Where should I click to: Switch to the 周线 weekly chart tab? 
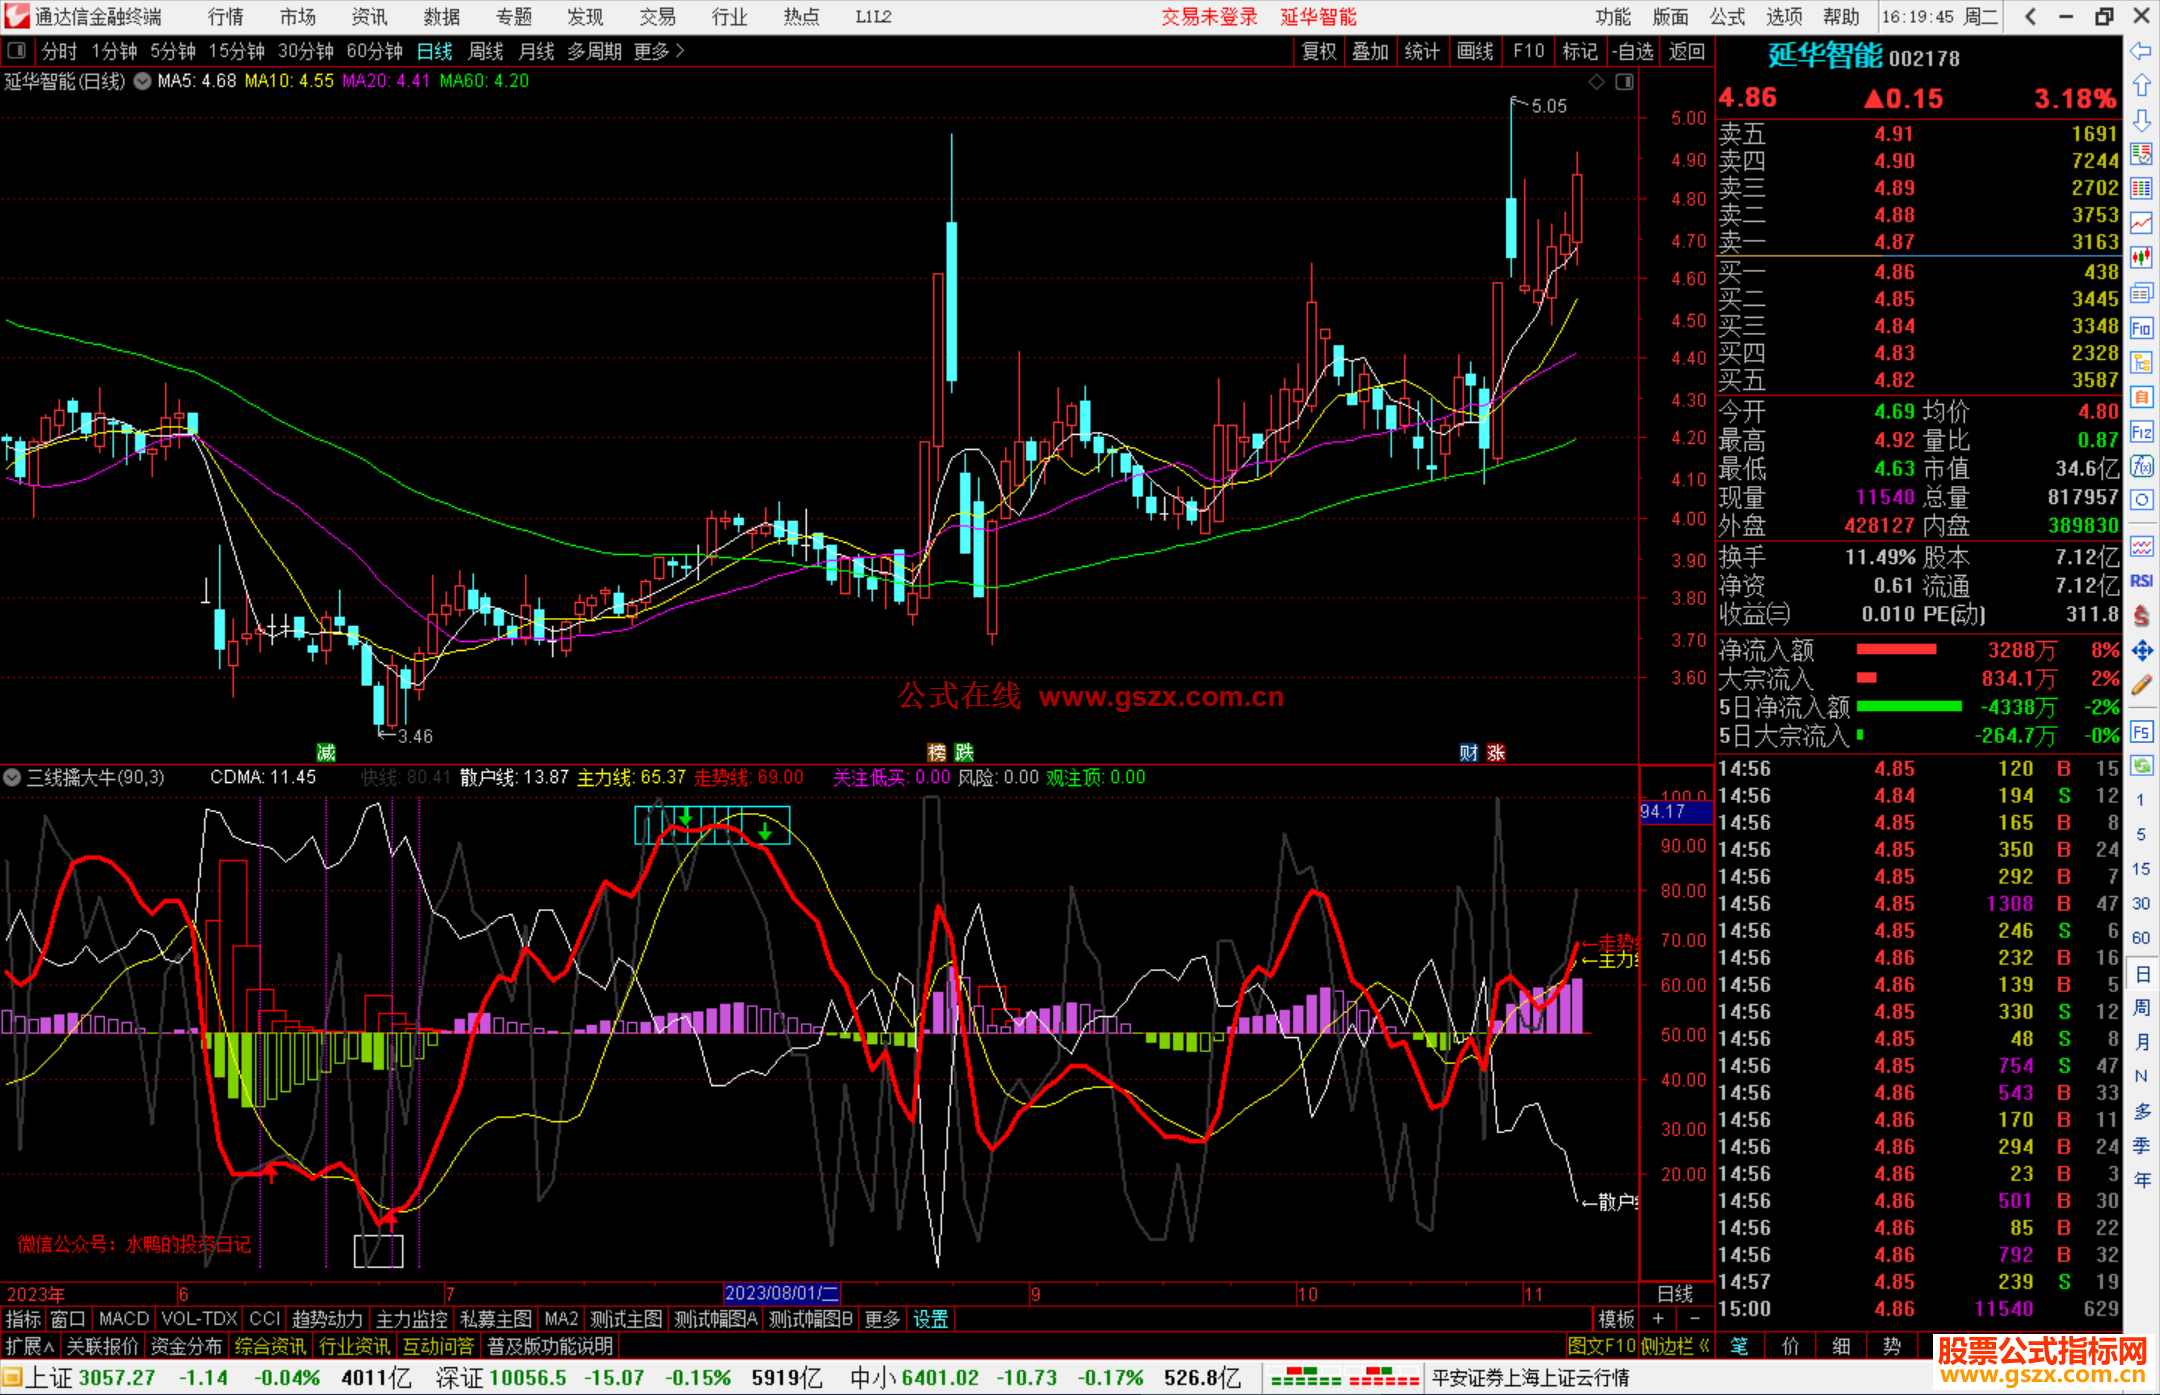pos(485,51)
